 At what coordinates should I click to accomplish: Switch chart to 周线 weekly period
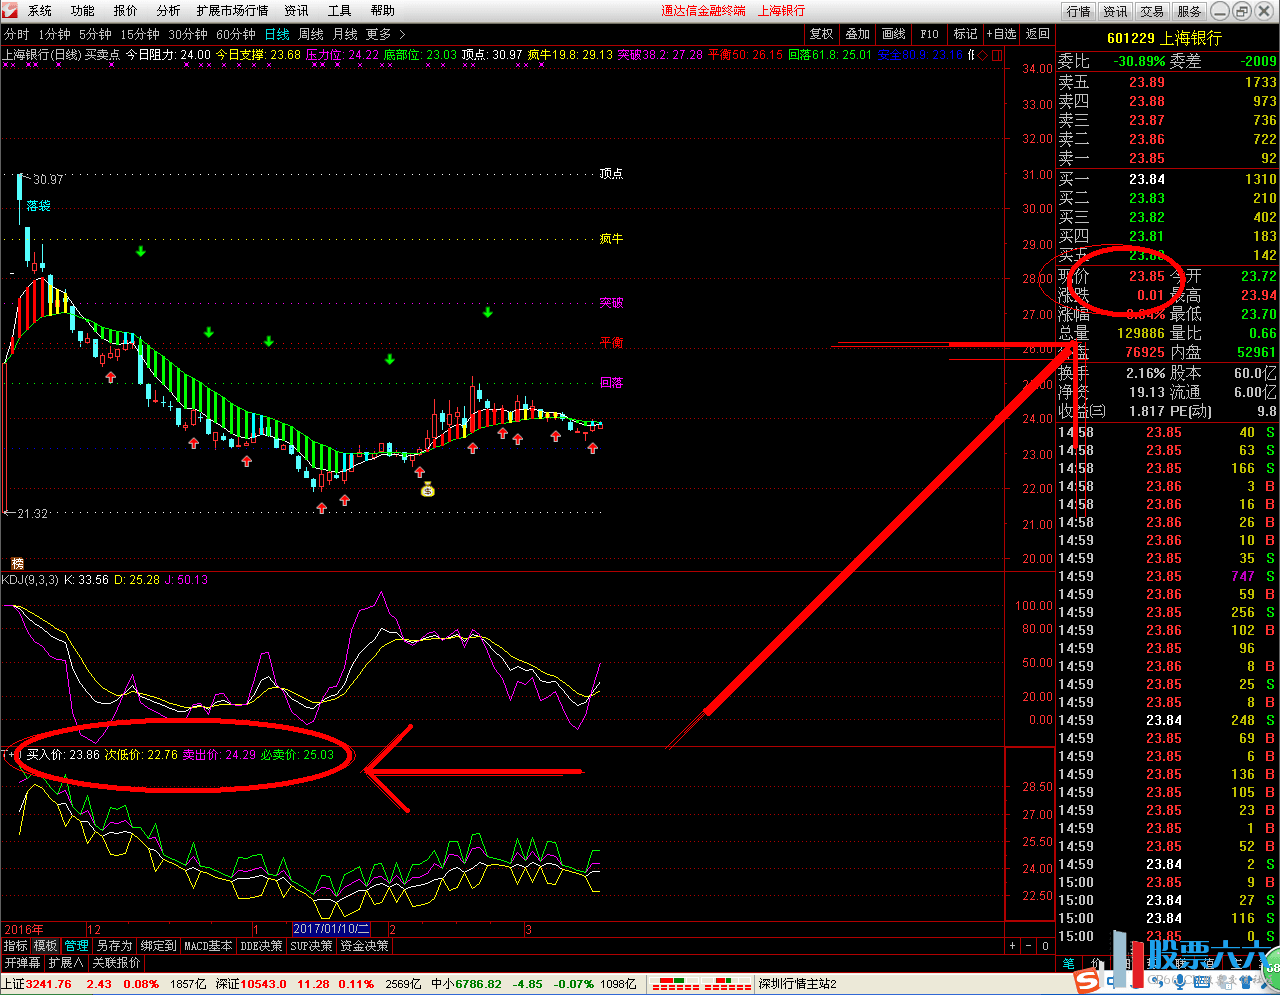click(311, 34)
